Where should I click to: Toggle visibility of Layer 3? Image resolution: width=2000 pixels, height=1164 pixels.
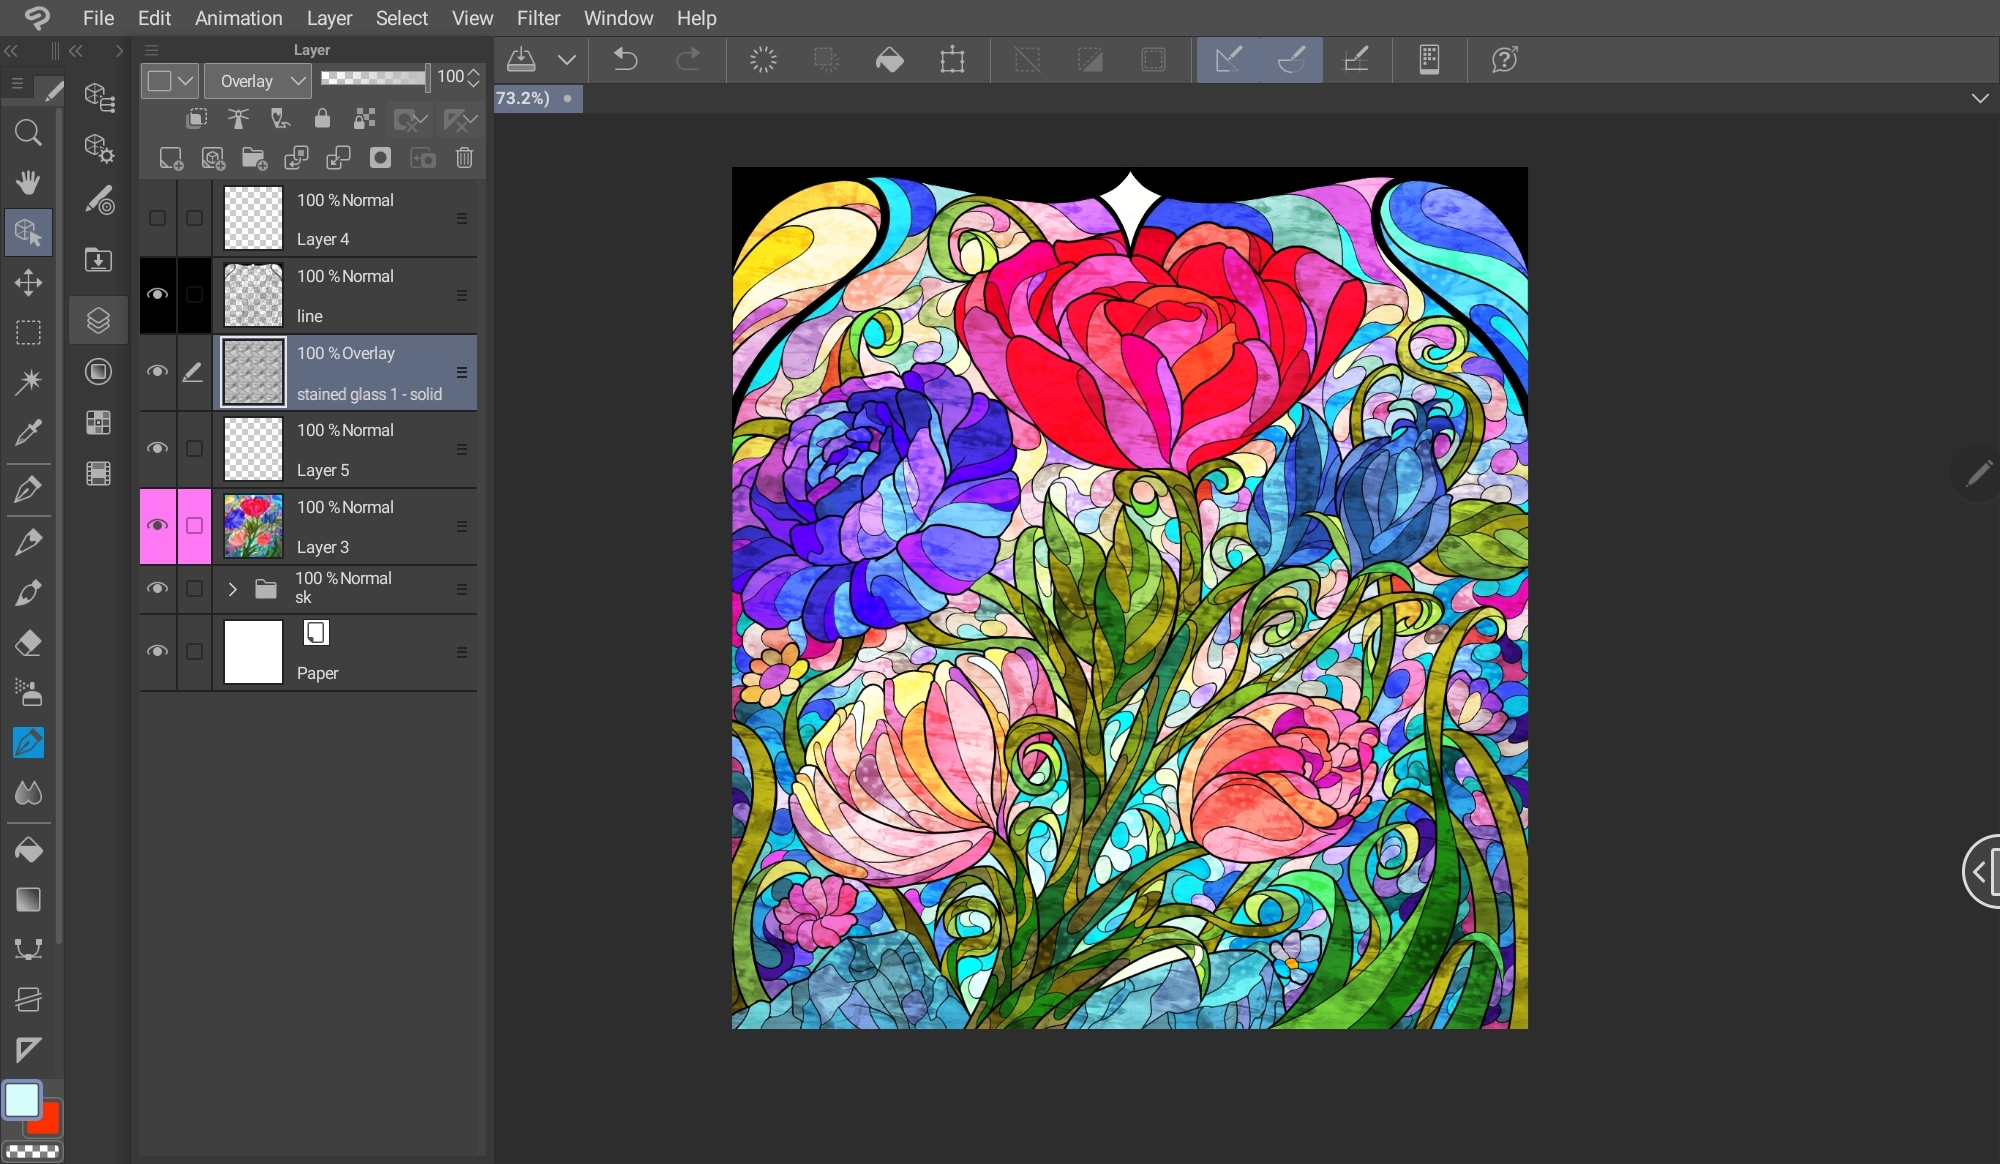(x=157, y=526)
